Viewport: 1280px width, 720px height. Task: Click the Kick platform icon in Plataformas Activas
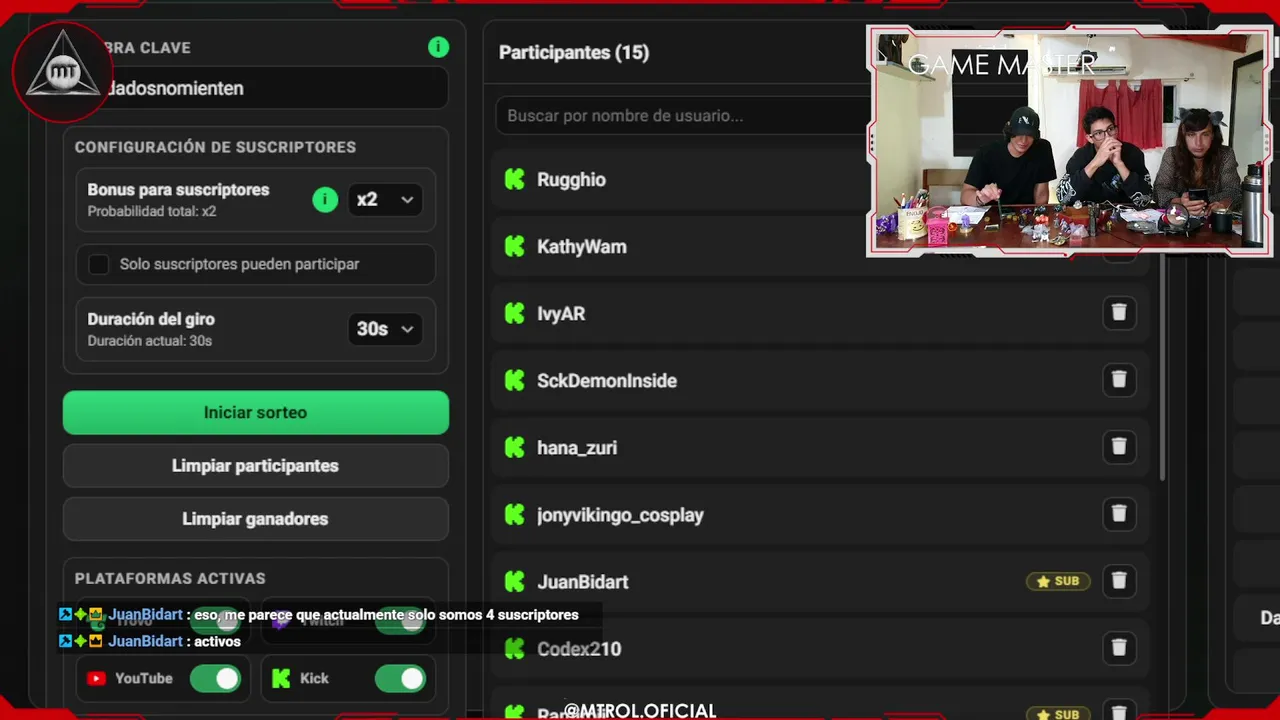(281, 678)
